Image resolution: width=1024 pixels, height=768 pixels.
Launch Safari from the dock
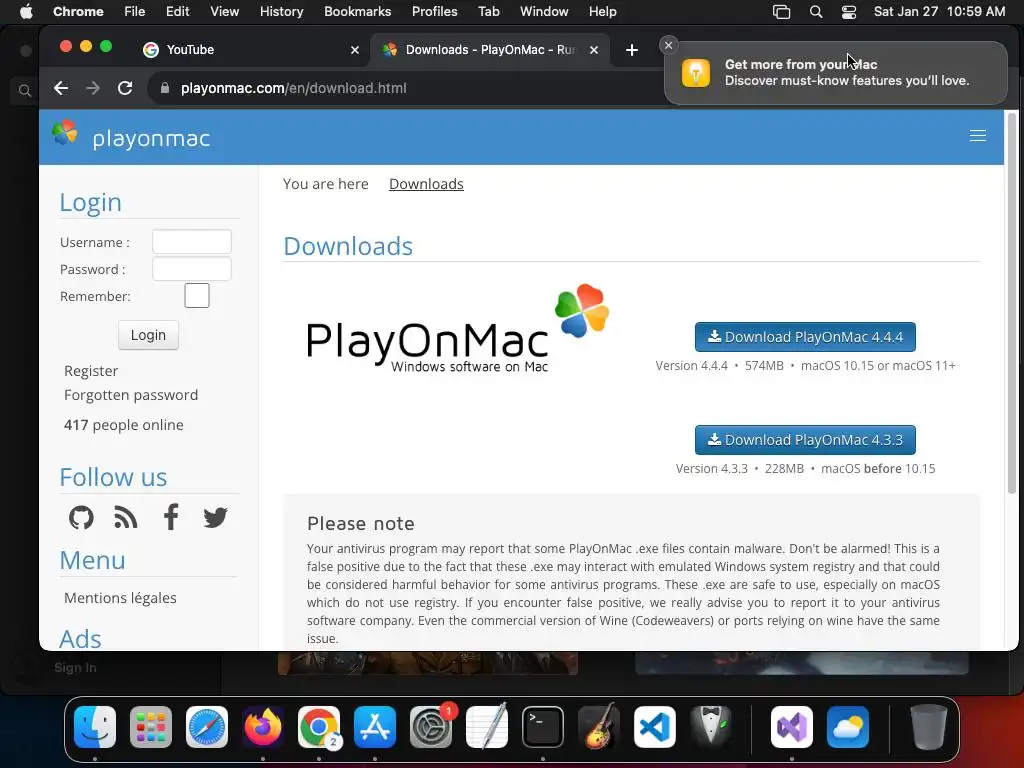click(207, 727)
